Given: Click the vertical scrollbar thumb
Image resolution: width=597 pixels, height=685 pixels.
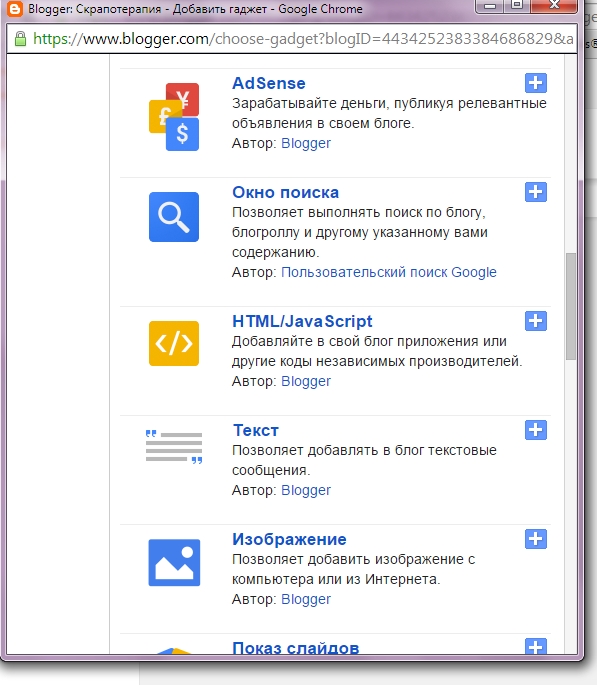Looking at the screenshot, I should tap(570, 306).
